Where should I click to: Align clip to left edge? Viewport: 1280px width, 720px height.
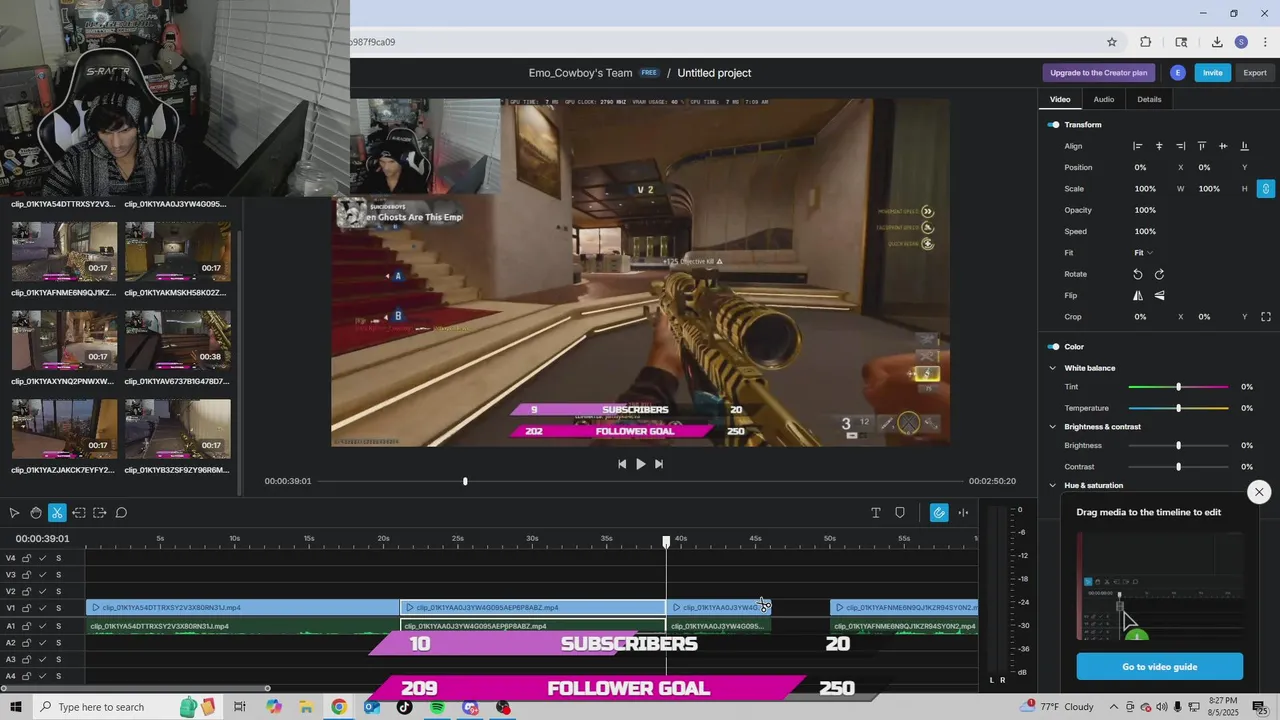(x=1138, y=146)
